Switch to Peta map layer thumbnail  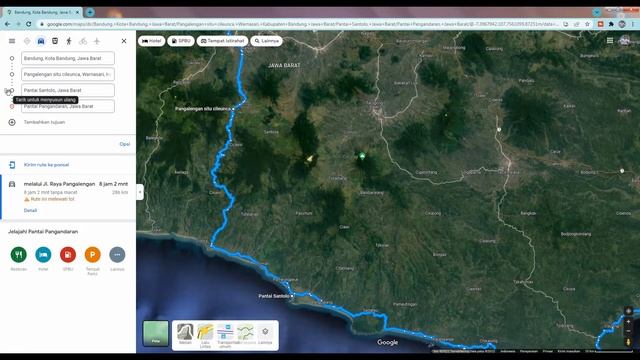[x=156, y=333]
